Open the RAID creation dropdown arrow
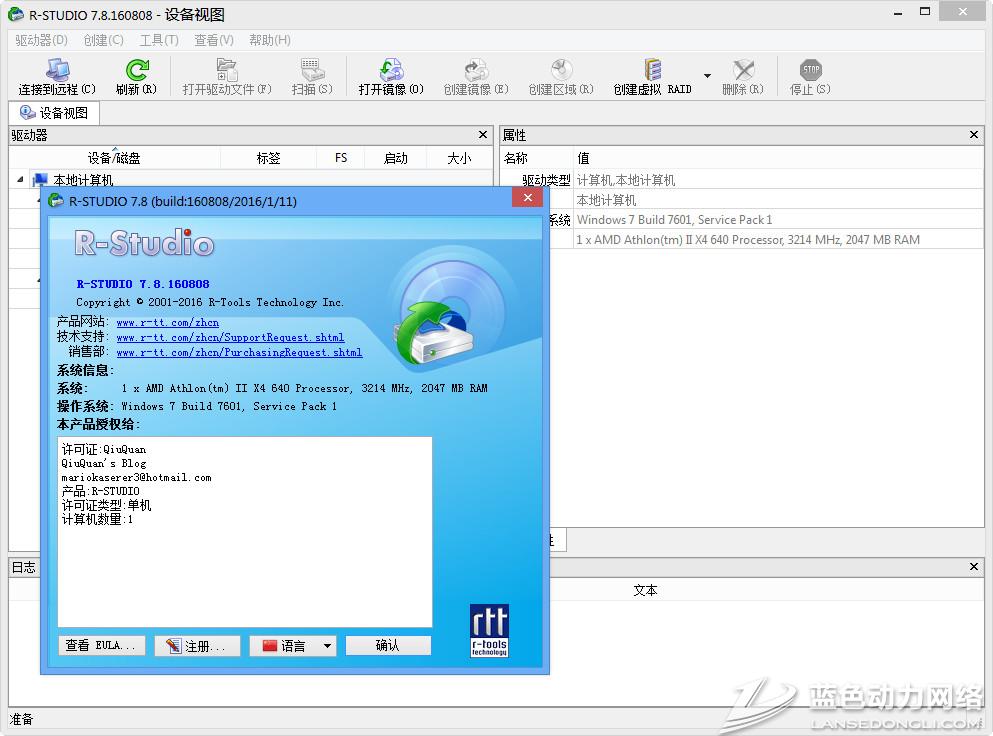The image size is (993, 736). coord(707,76)
